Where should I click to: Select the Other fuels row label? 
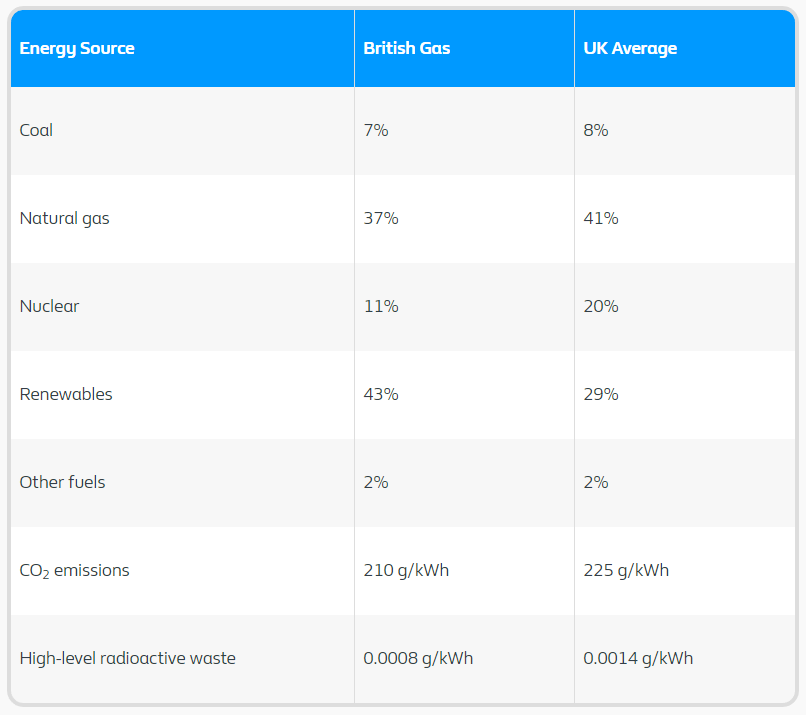(x=62, y=482)
